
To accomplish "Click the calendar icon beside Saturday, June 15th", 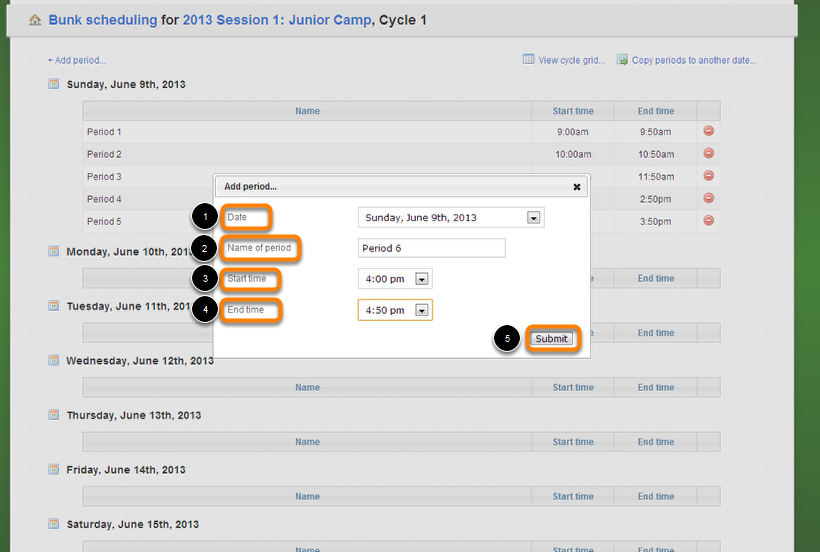I will point(54,524).
